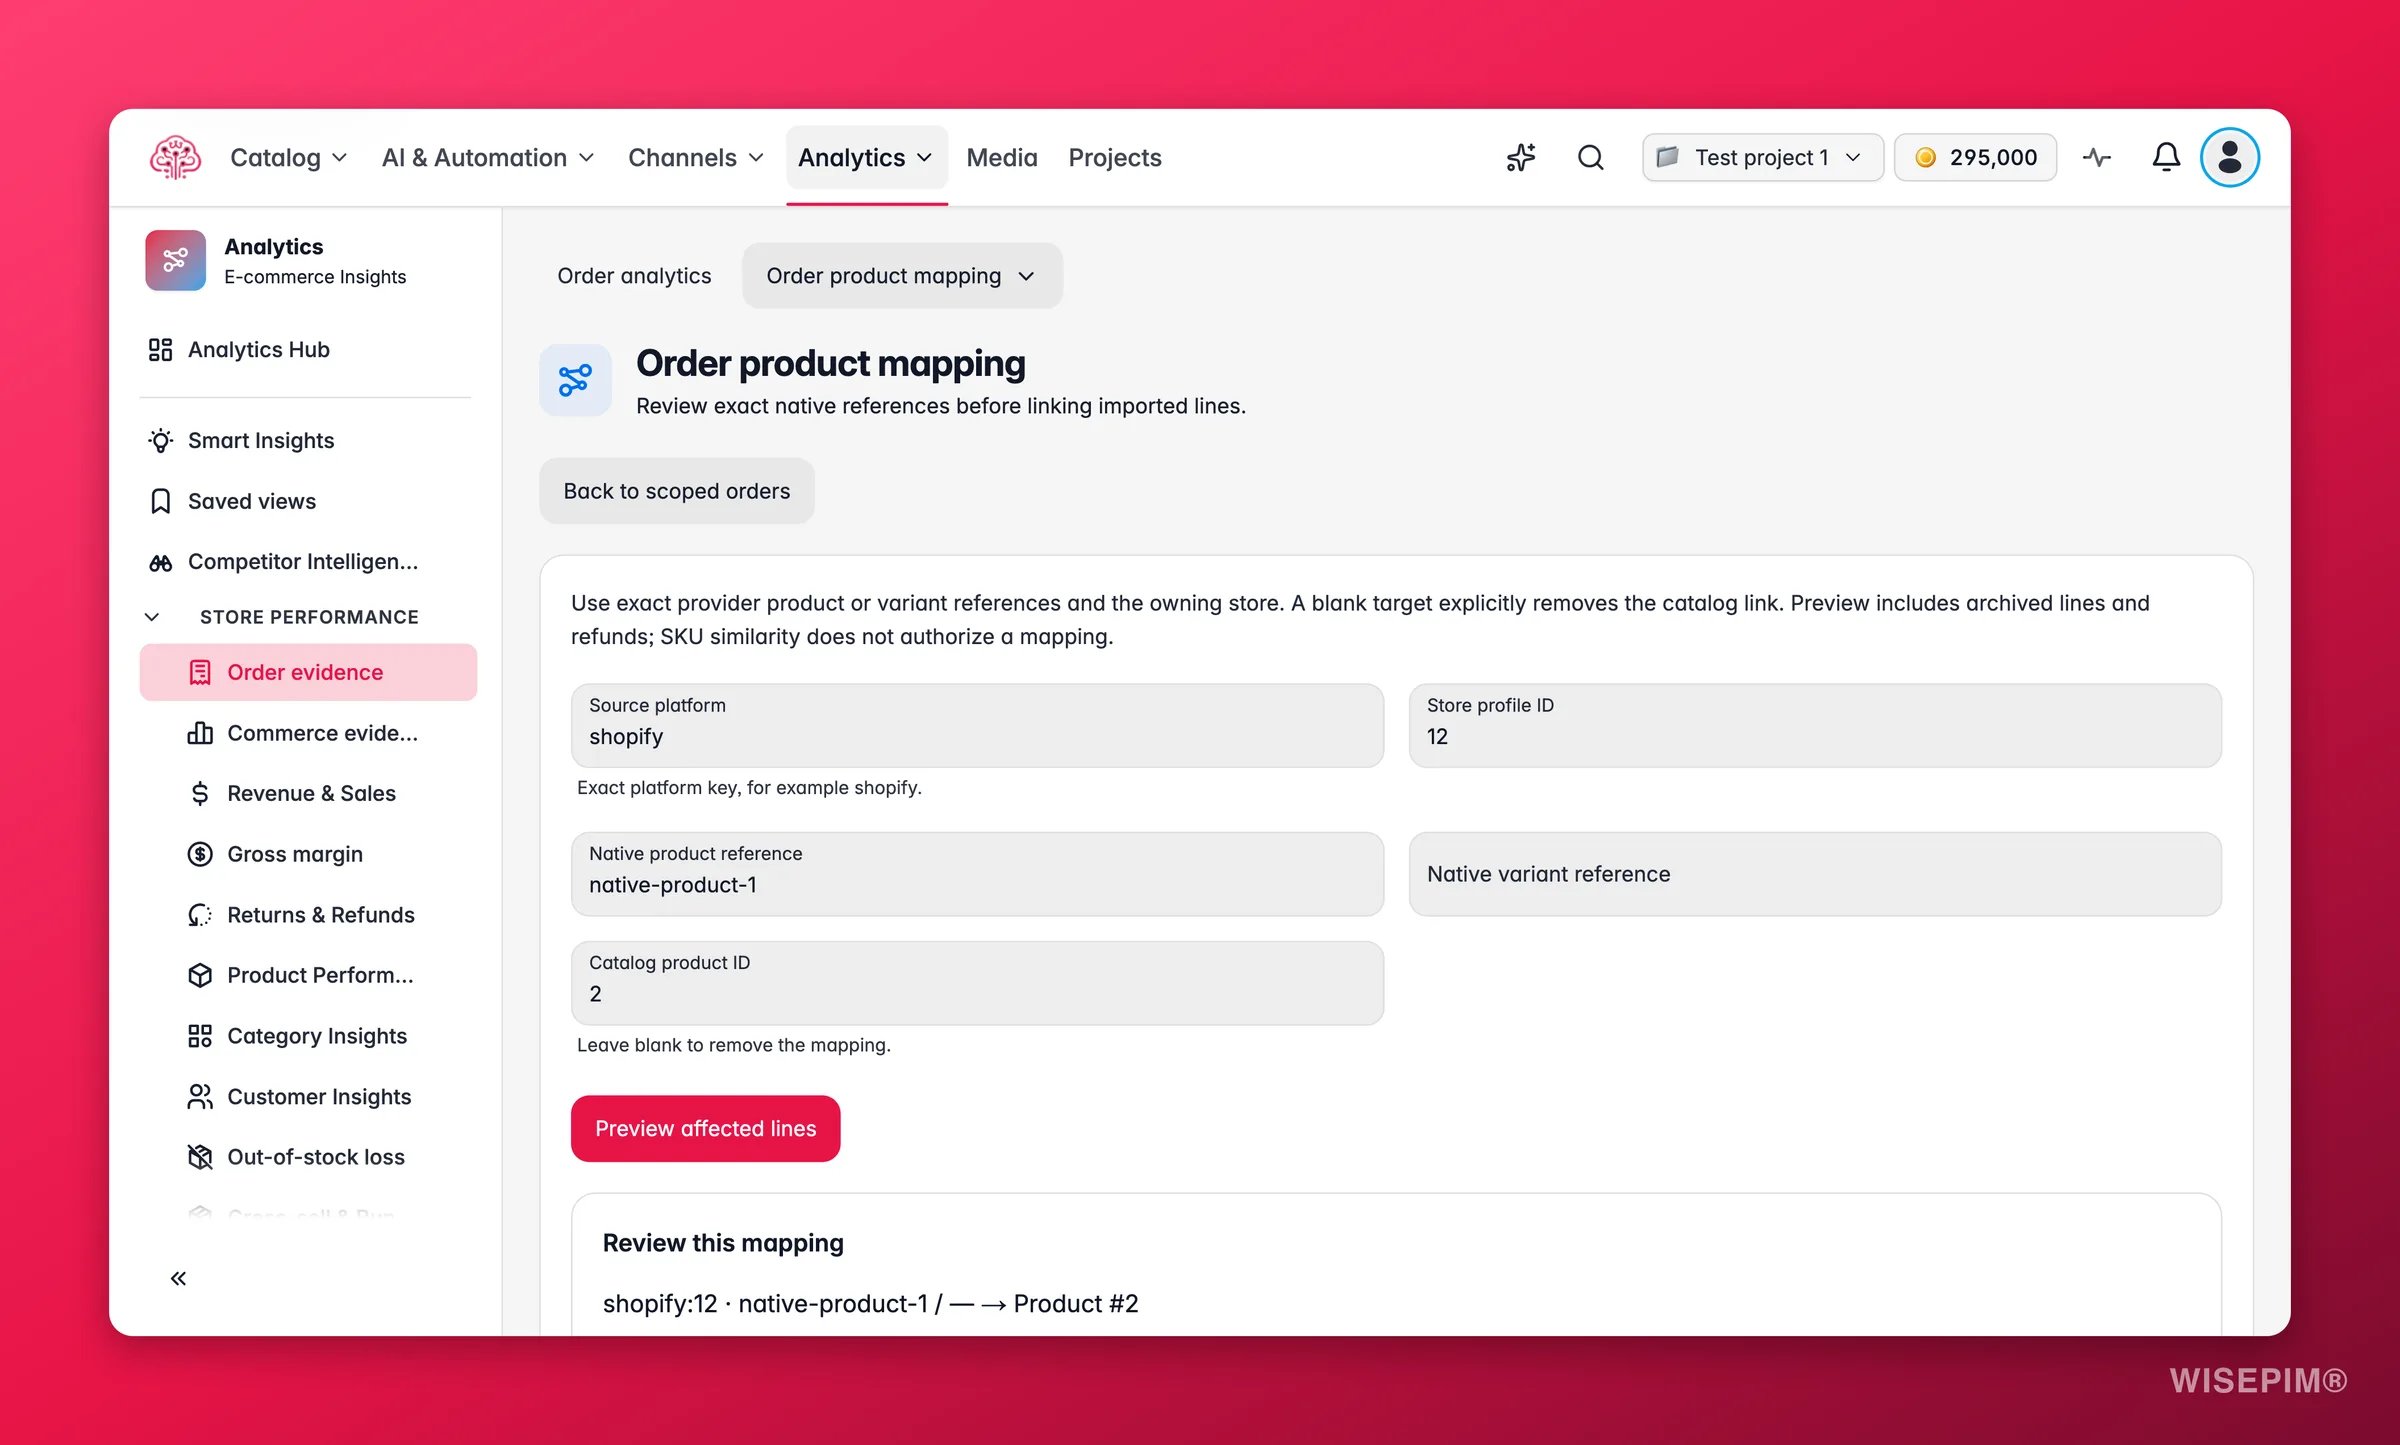Open the AI sparkle assistant icon
The width and height of the screenshot is (2400, 1445).
click(x=1520, y=157)
